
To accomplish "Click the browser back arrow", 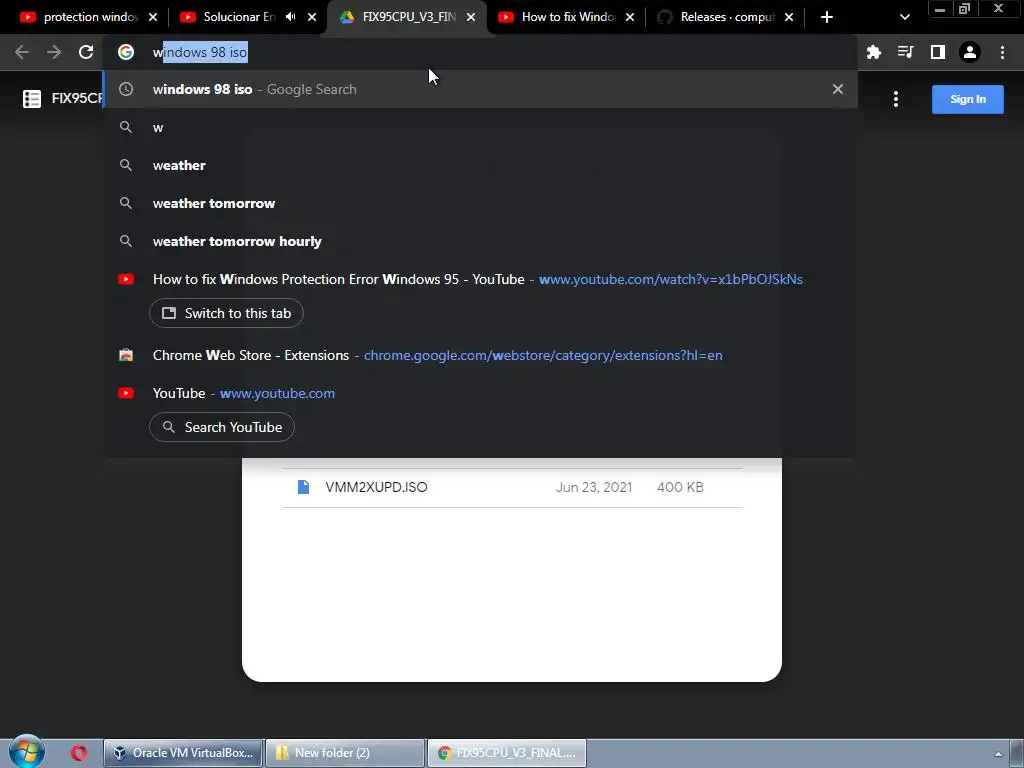I will [x=22, y=52].
